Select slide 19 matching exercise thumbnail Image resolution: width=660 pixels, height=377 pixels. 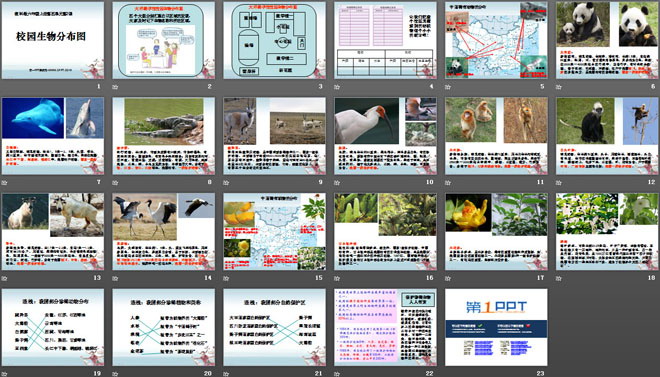(53, 327)
